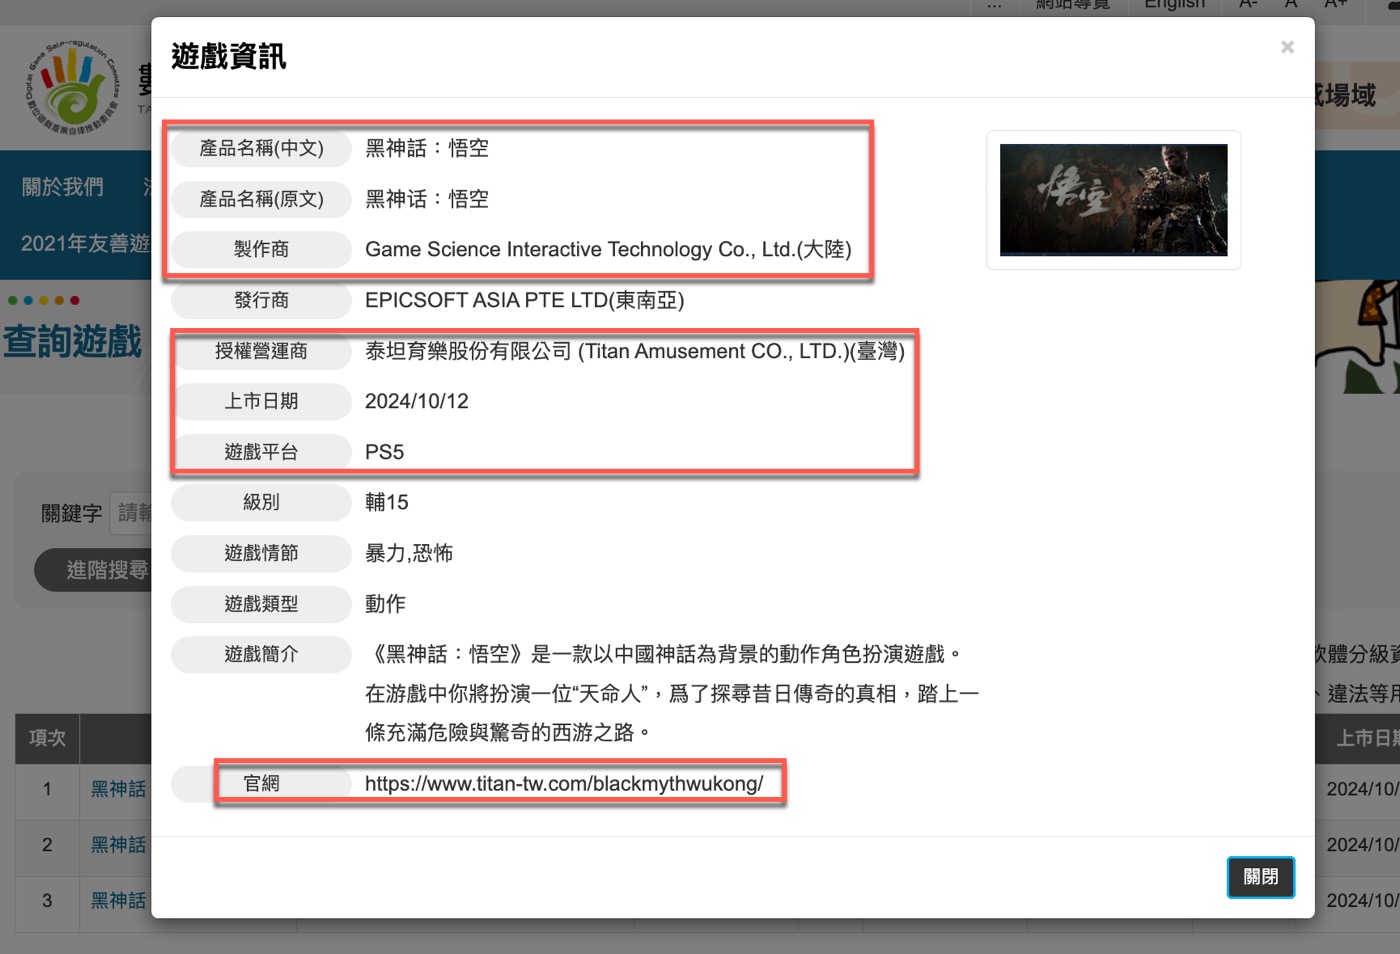Close the game info dialog with X
The width and height of the screenshot is (1400, 954).
tap(1287, 47)
